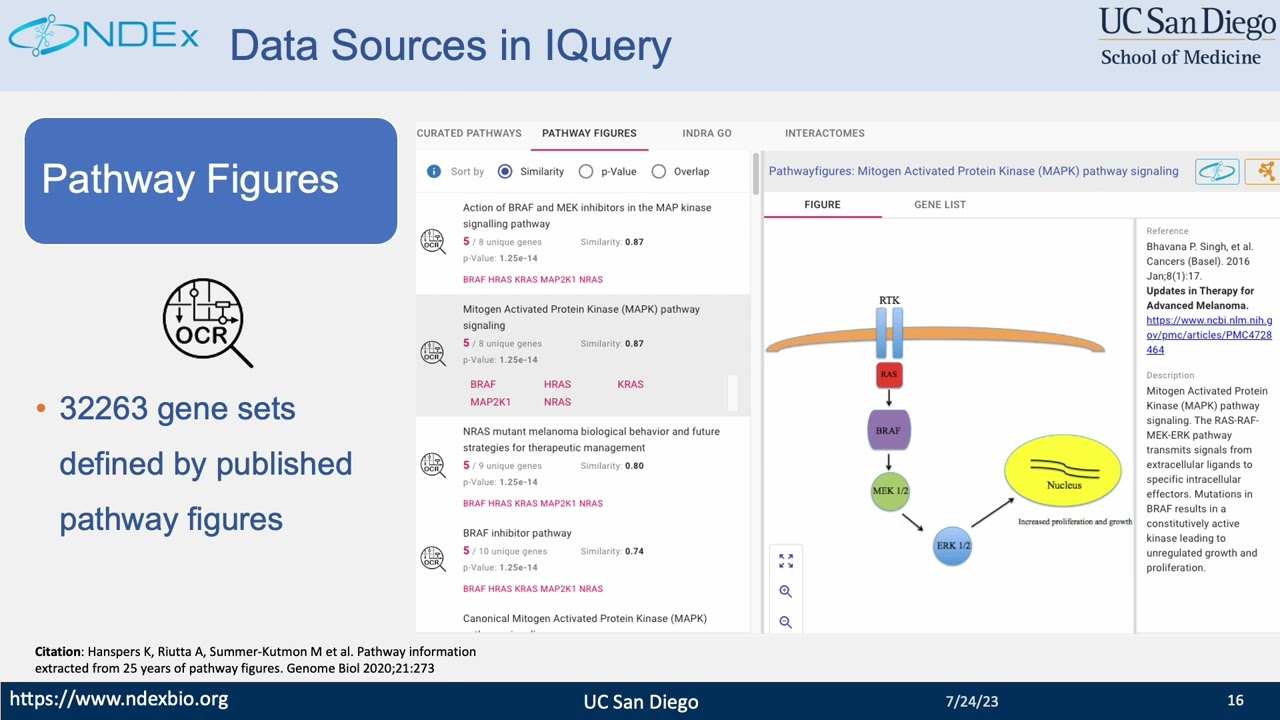Zoom in on the pathway figure
Viewport: 1280px width, 720px height.
click(786, 591)
